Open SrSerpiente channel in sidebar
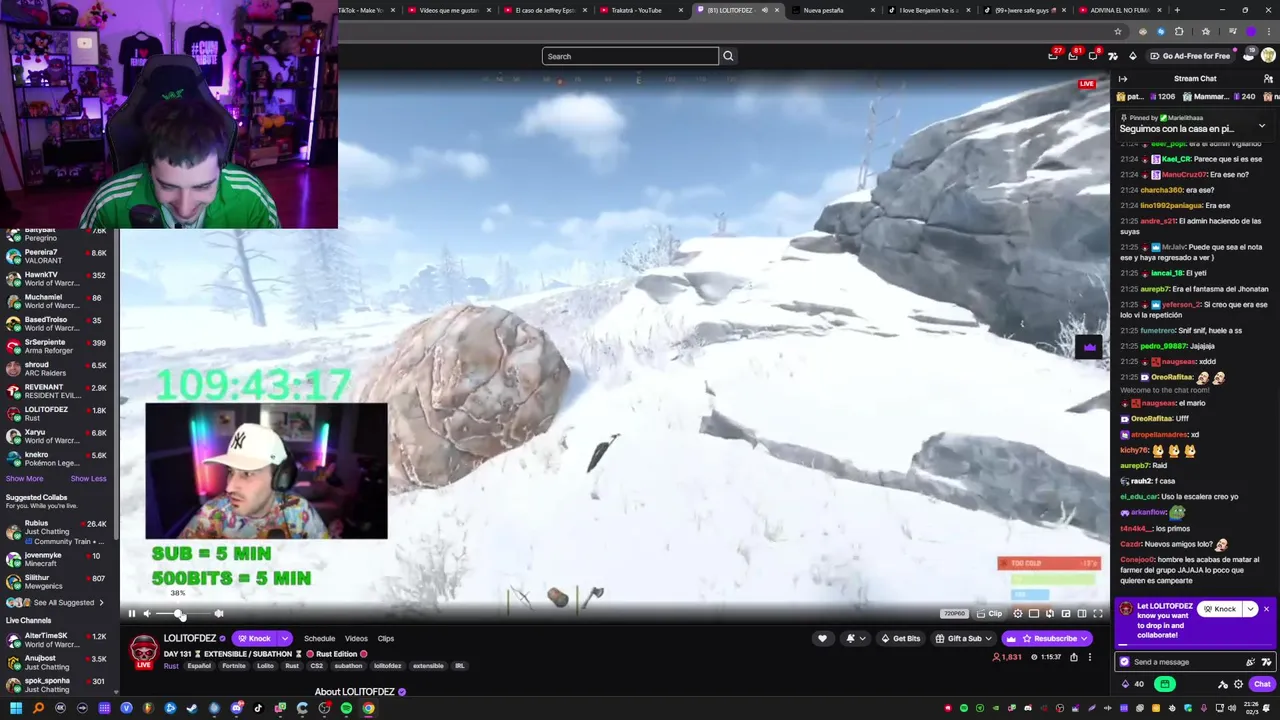The width and height of the screenshot is (1280, 720). click(58, 346)
